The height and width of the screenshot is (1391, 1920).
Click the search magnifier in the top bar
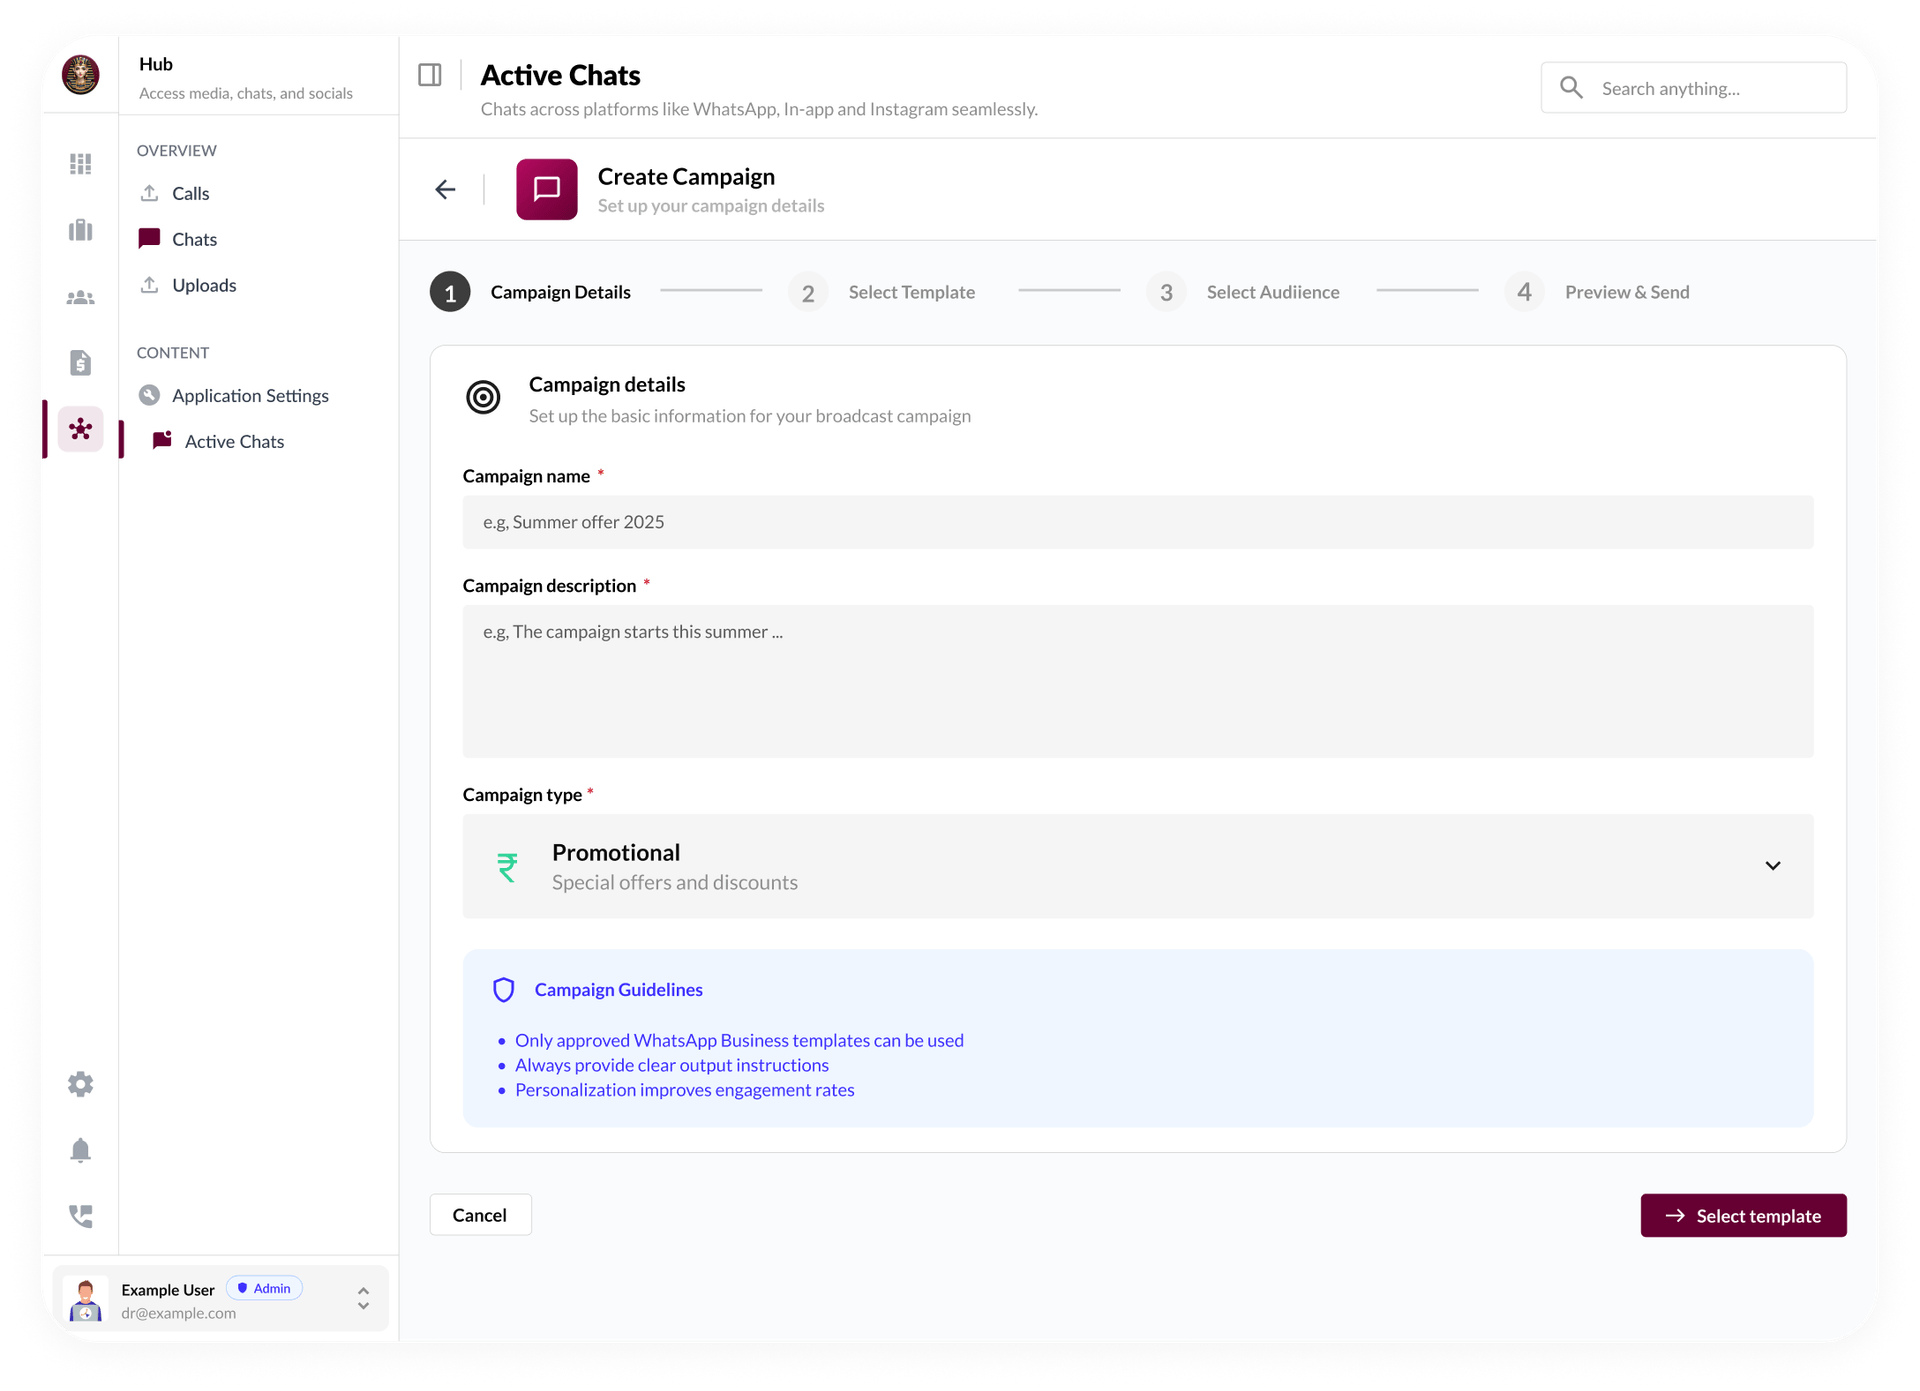click(x=1571, y=87)
